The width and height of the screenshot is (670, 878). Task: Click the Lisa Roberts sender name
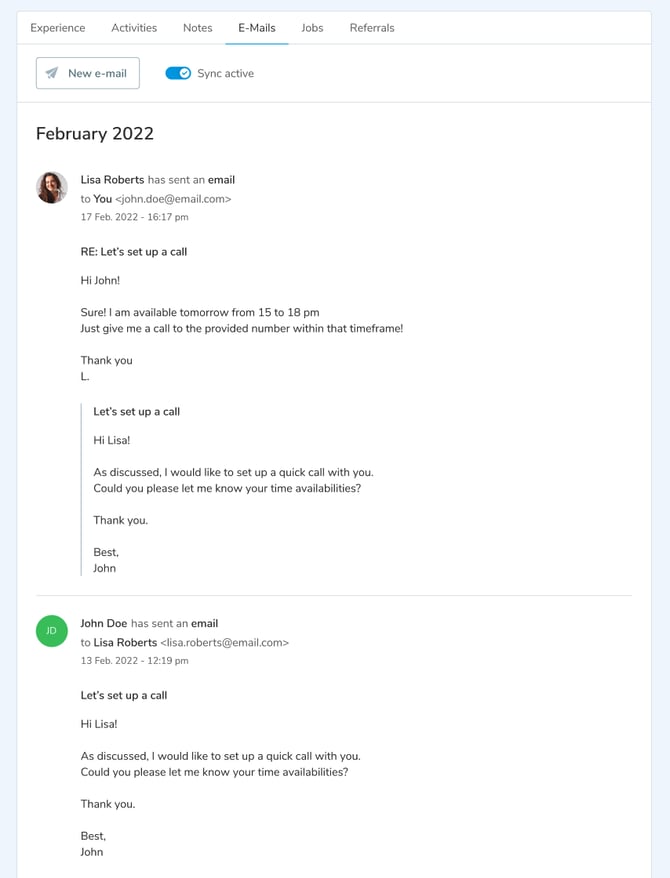pyautogui.click(x=112, y=180)
